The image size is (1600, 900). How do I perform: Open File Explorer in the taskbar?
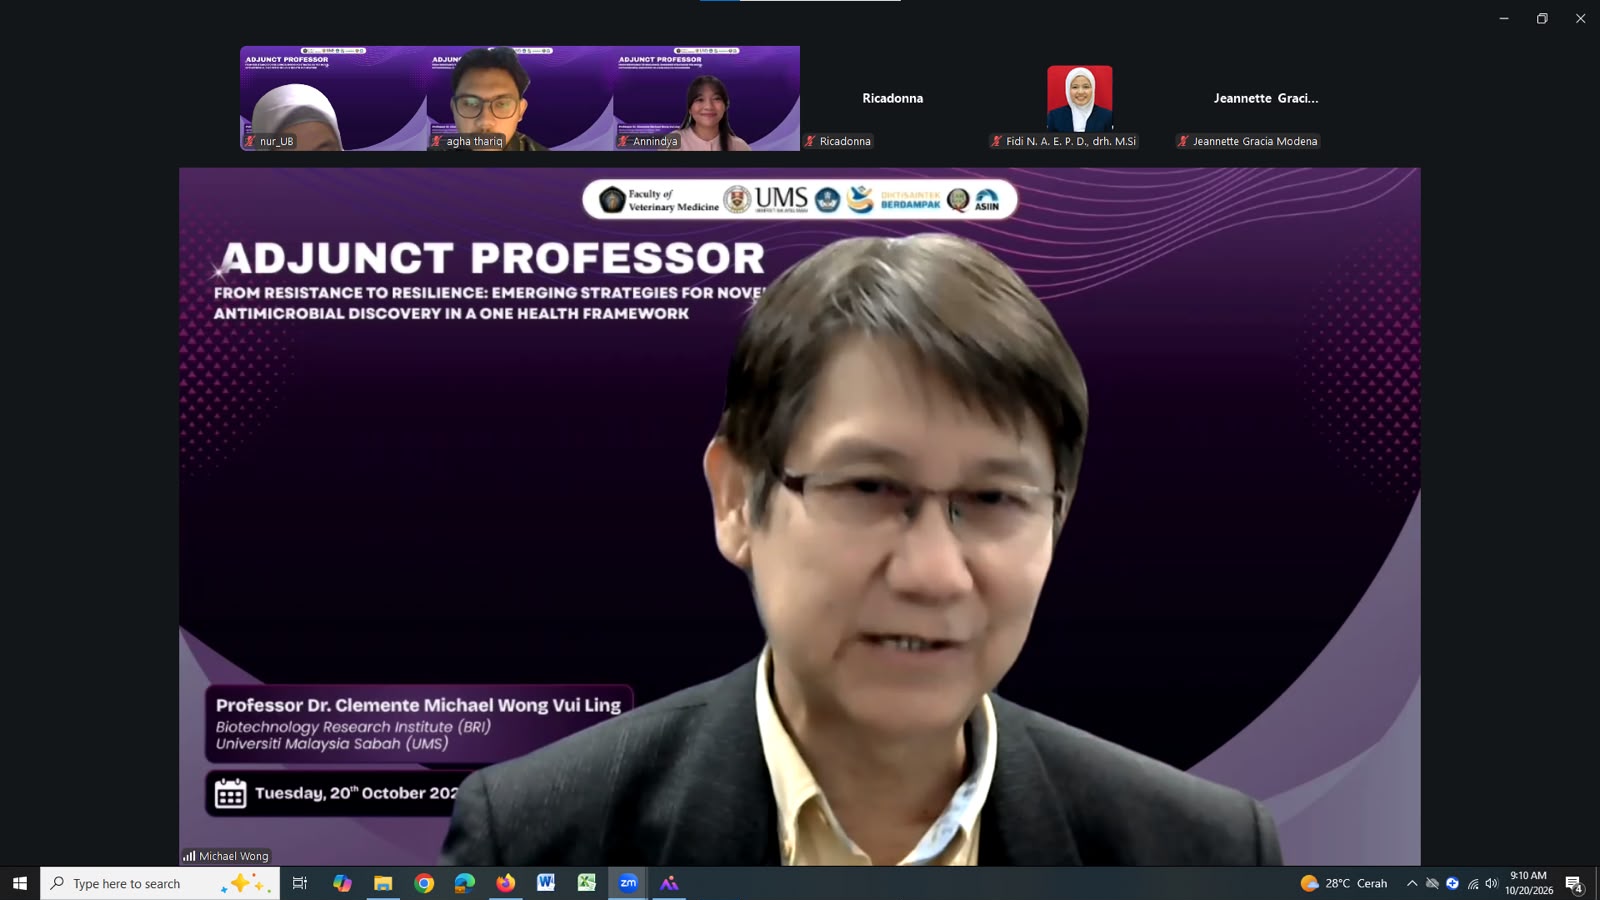(383, 883)
